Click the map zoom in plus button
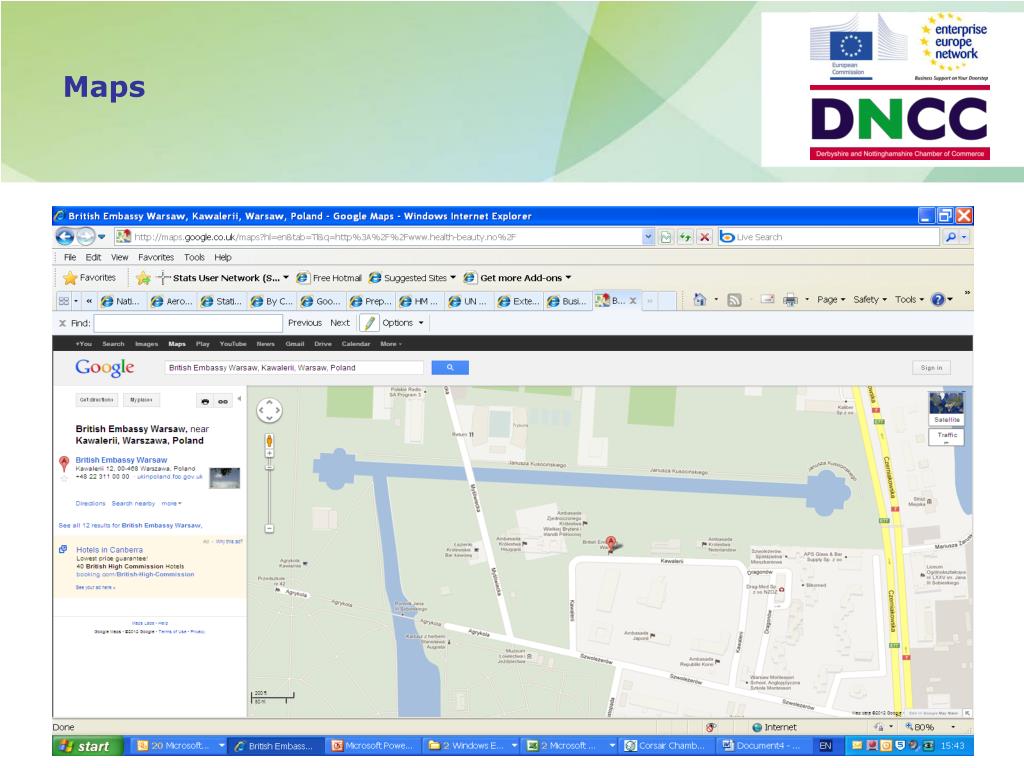Viewport: 1024px width, 768px height. tap(269, 453)
